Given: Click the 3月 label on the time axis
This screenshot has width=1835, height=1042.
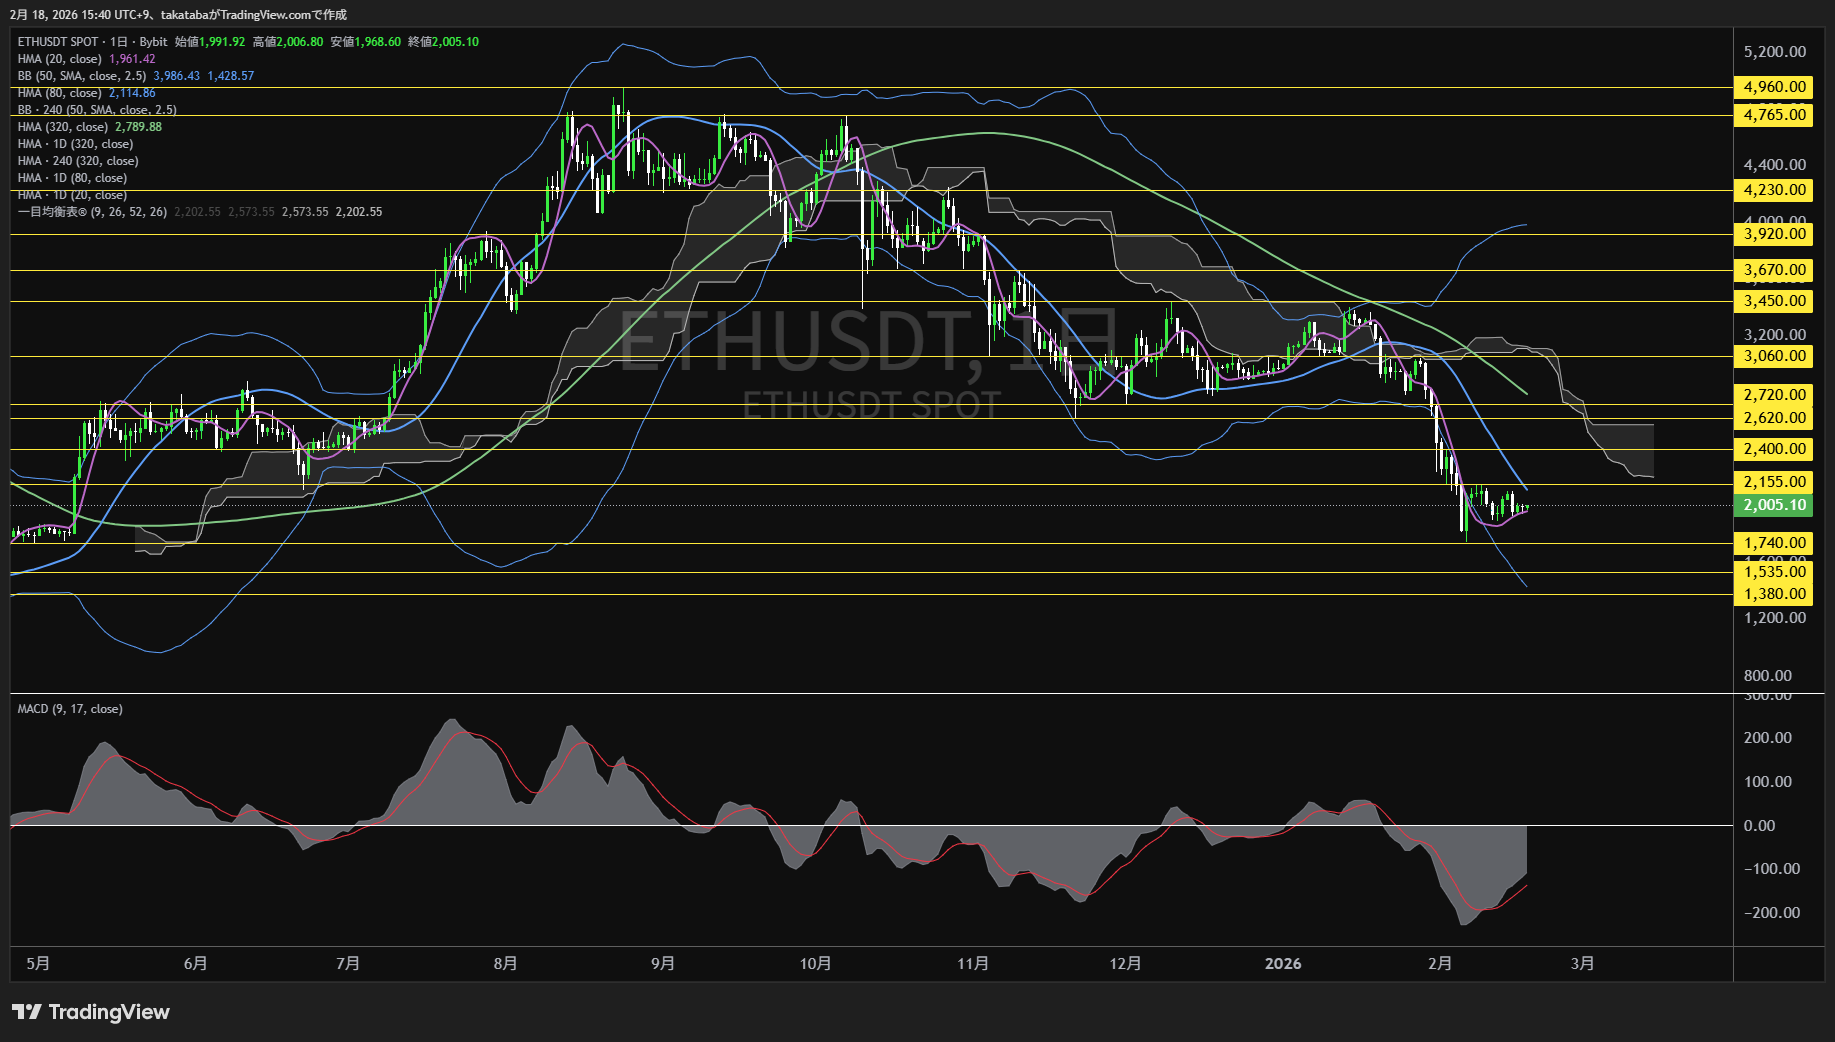Looking at the screenshot, I should (1582, 963).
